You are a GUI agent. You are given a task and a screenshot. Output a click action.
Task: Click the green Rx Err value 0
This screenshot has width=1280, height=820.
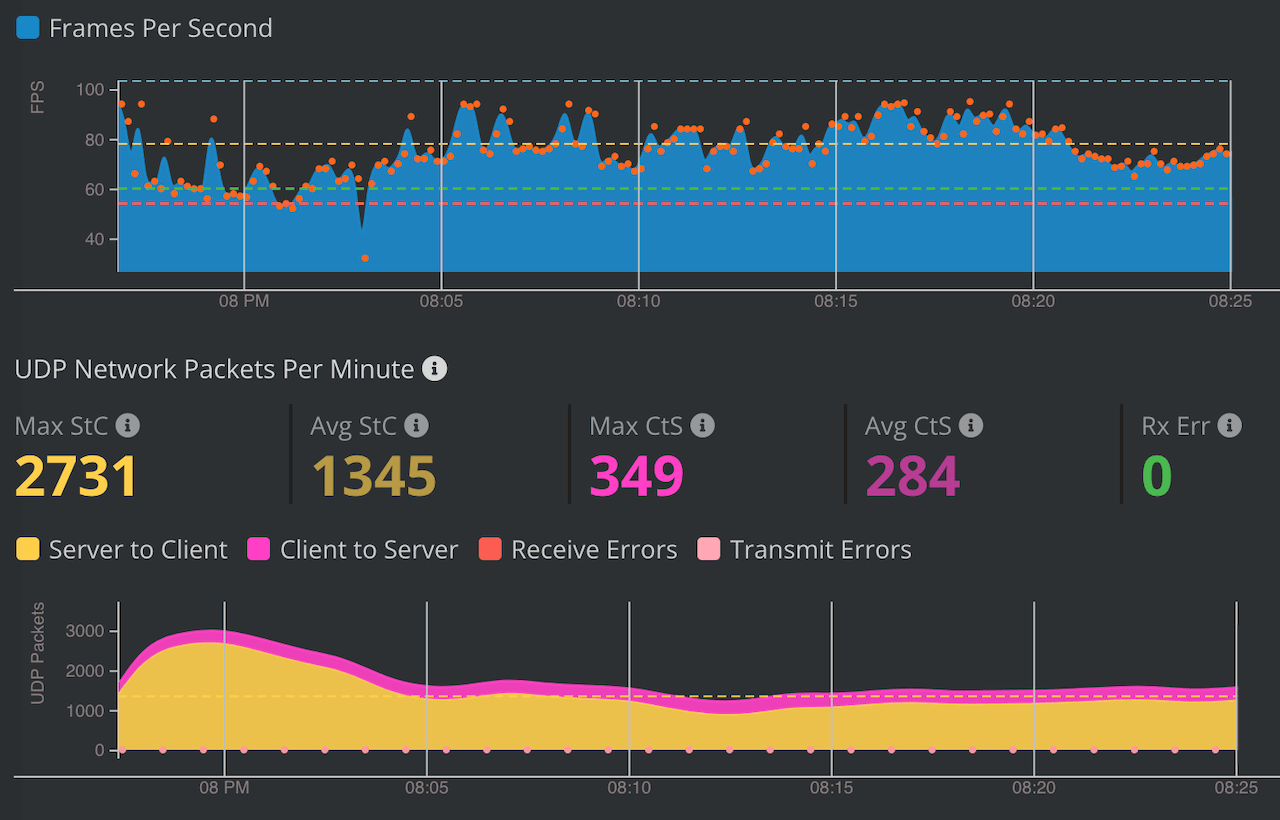(1156, 476)
